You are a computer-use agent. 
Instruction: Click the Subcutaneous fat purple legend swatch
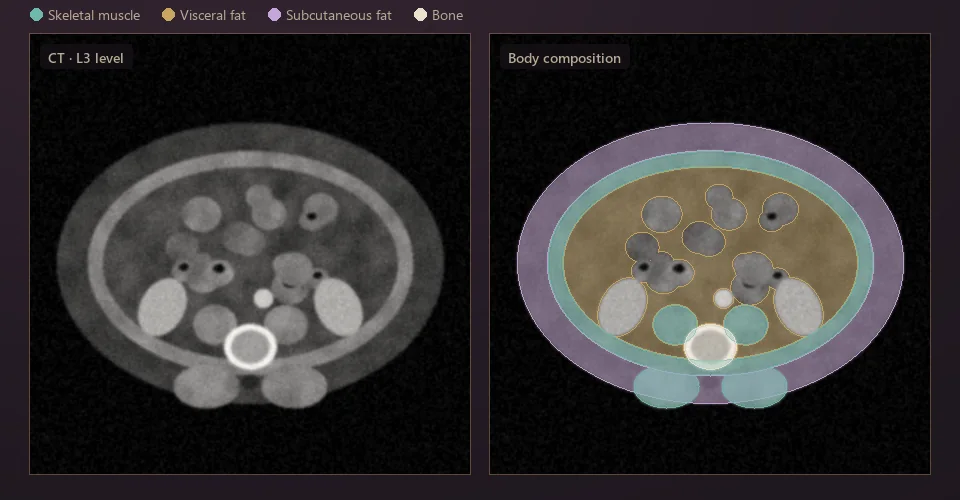[274, 15]
